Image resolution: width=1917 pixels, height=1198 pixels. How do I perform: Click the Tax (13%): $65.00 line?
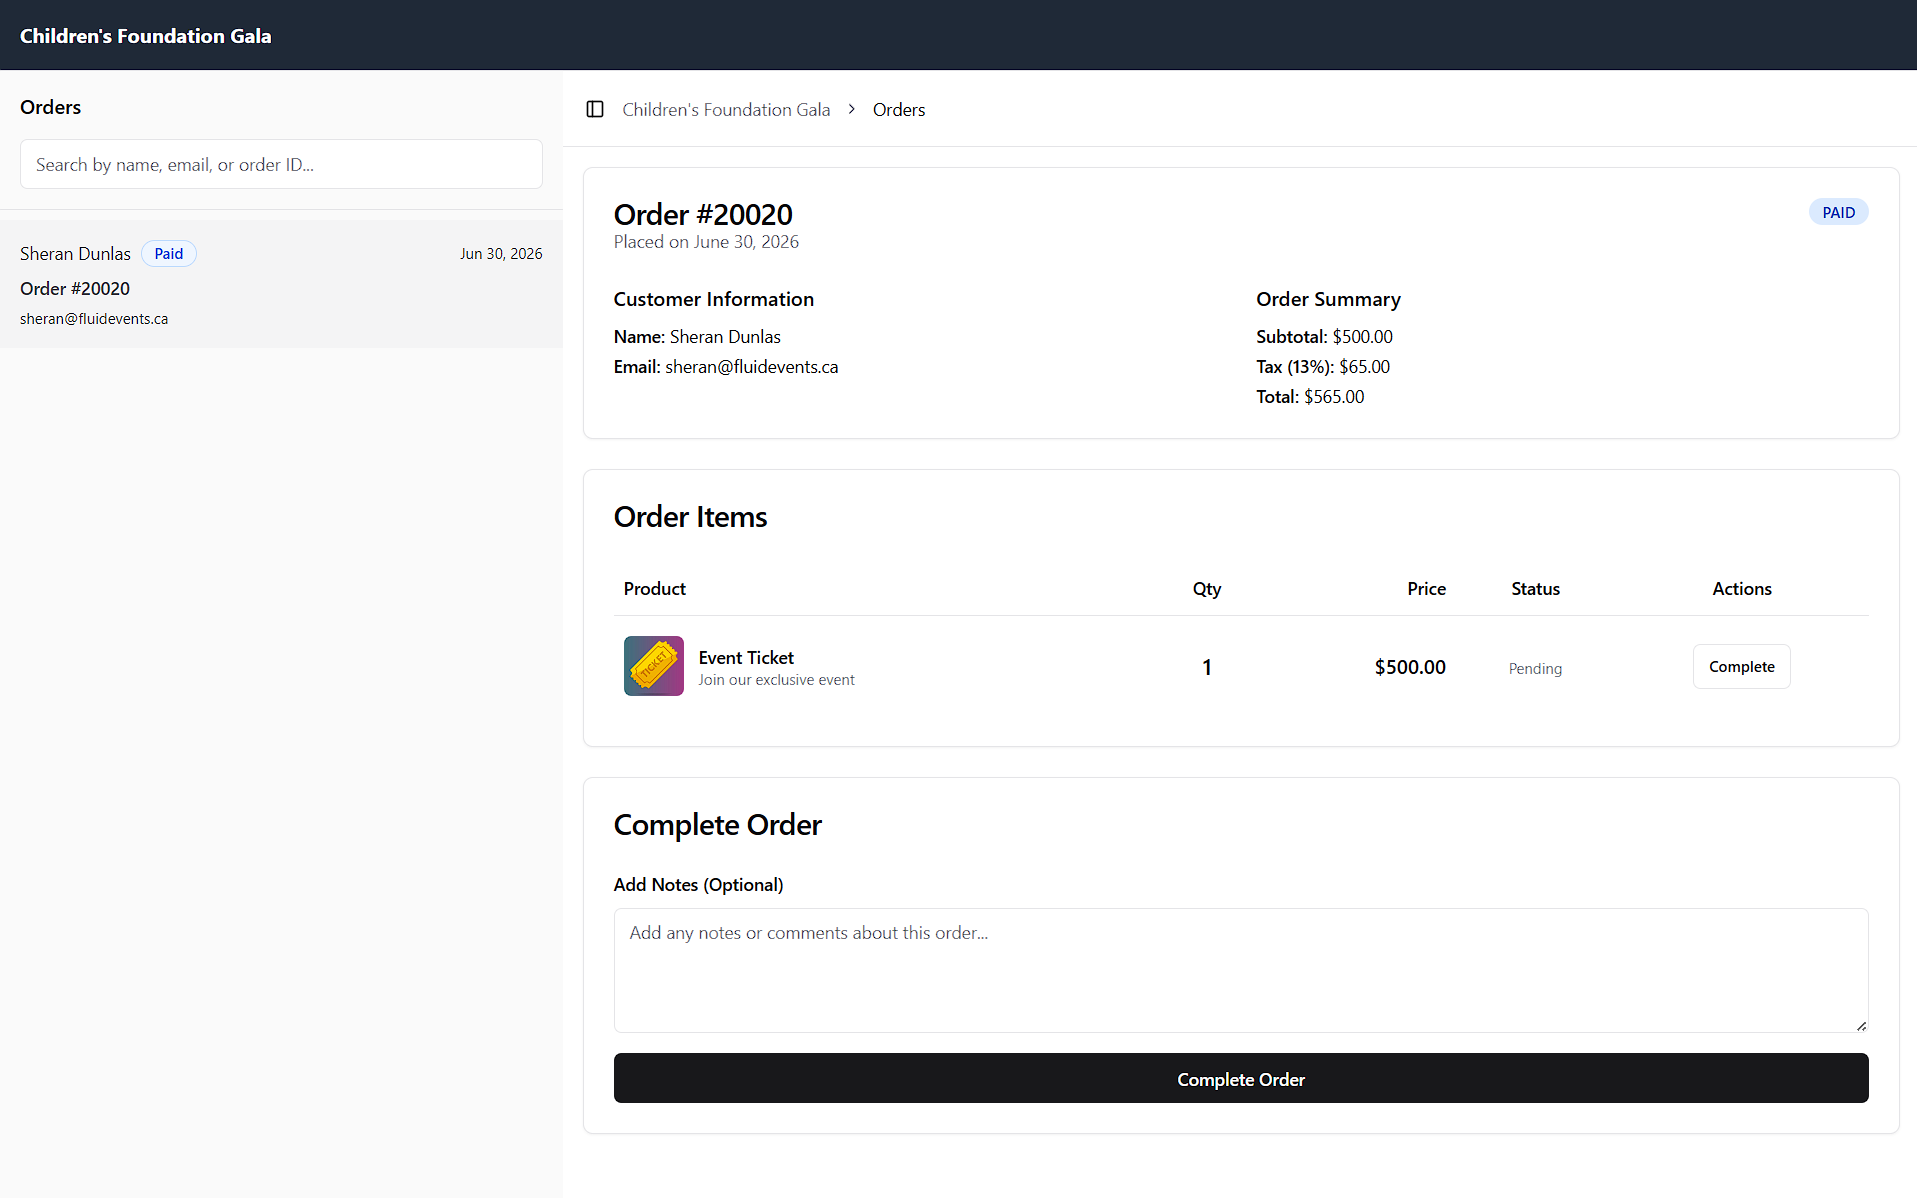coord(1323,367)
